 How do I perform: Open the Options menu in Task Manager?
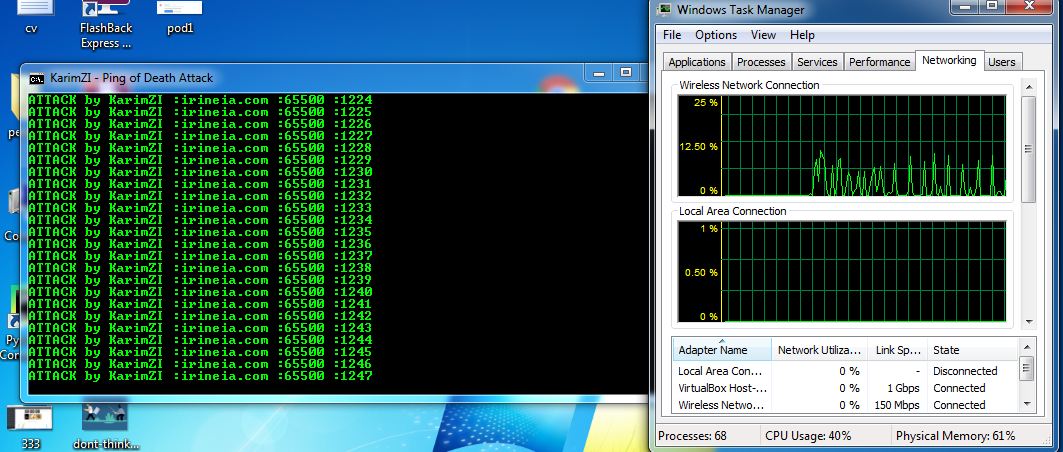pos(716,35)
